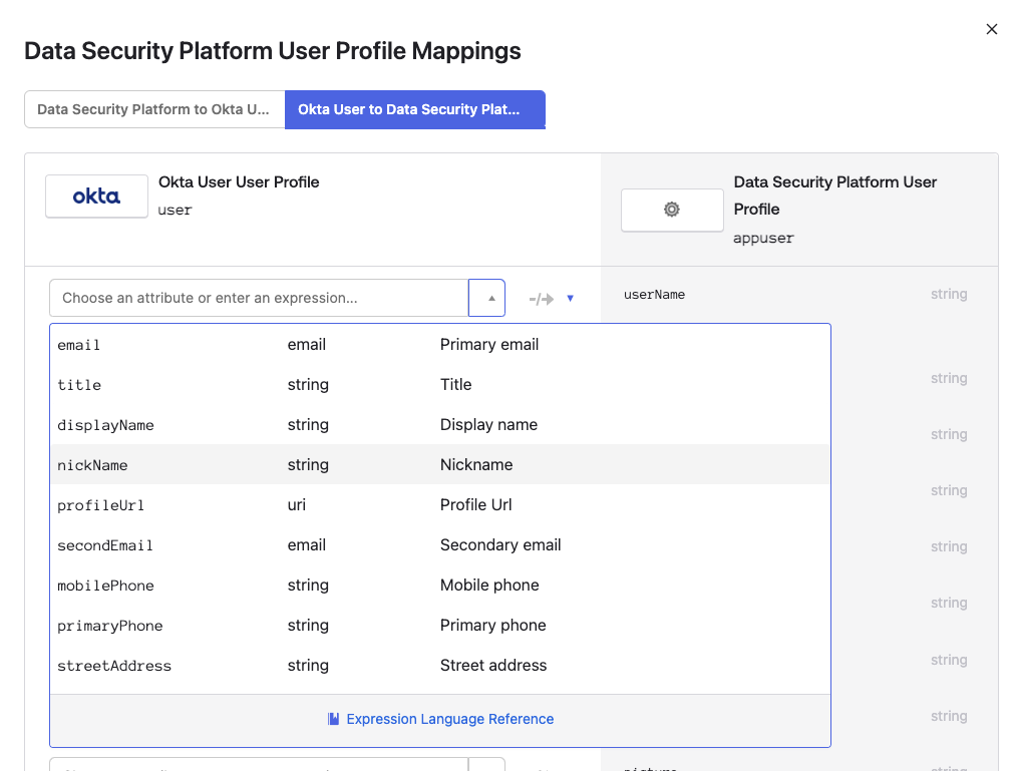Pick primaryPhone attribute

point(440,625)
